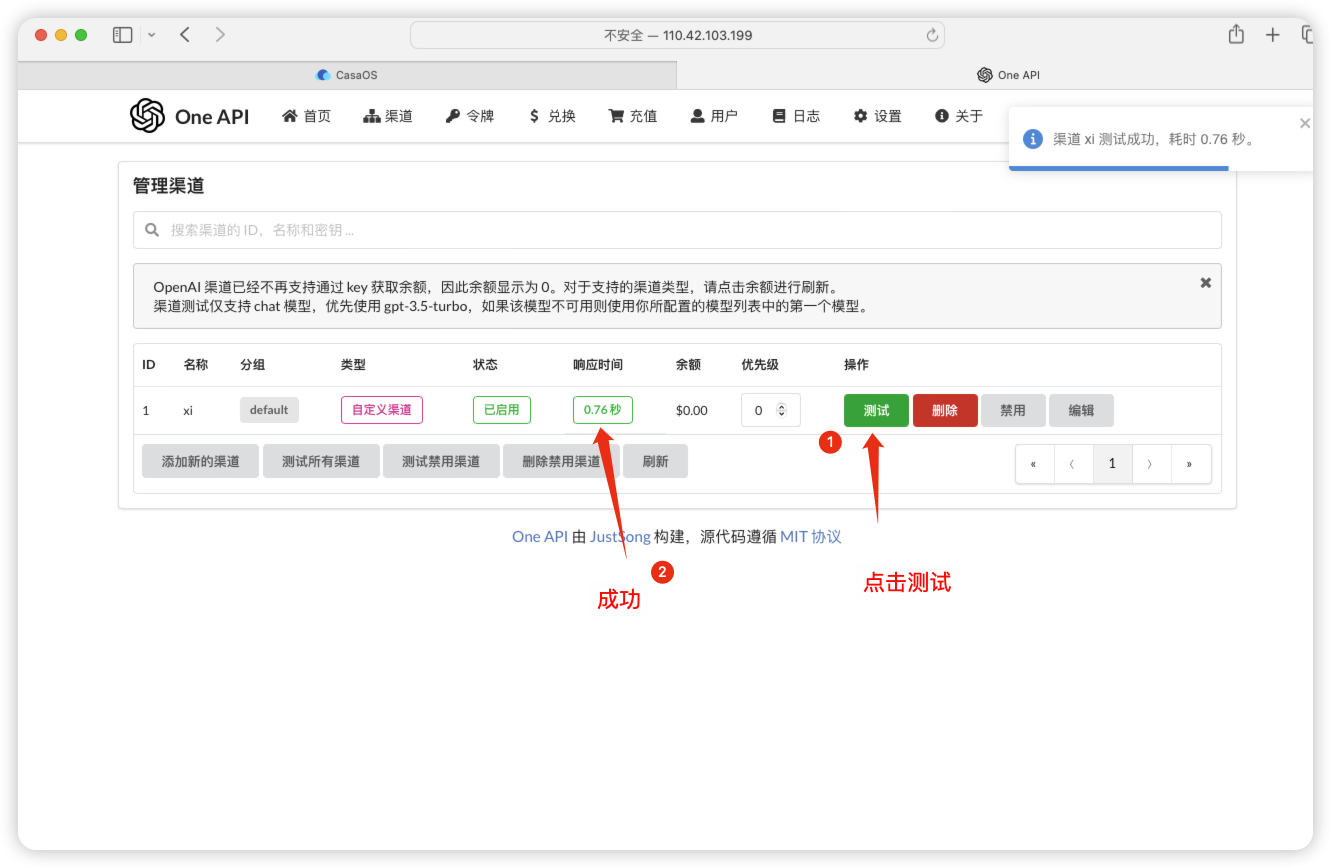The width and height of the screenshot is (1331, 868).
Task: Reload the page with refresh icon
Action: [x=932, y=35]
